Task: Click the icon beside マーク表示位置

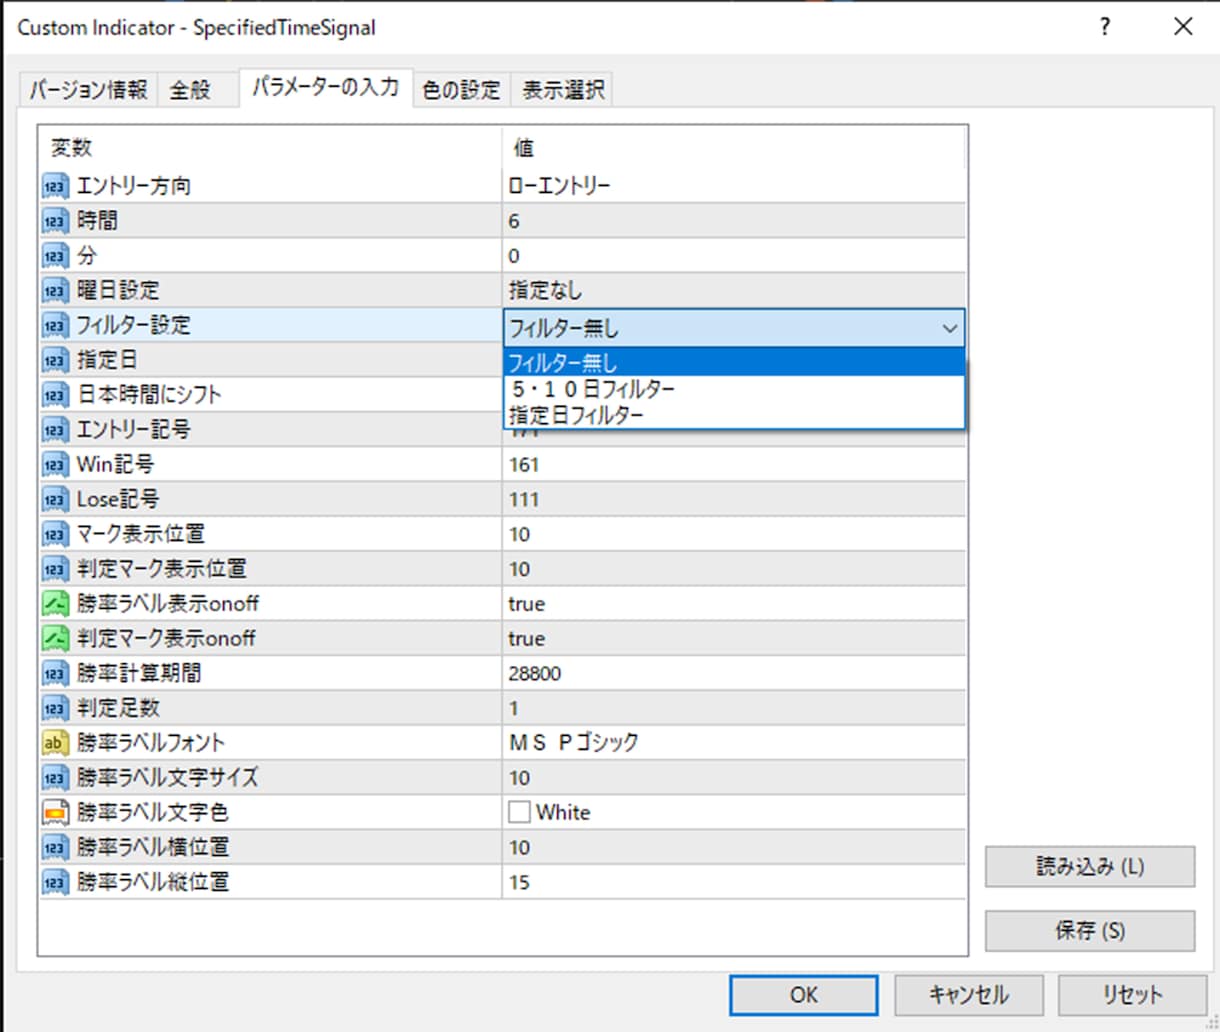Action: point(55,534)
